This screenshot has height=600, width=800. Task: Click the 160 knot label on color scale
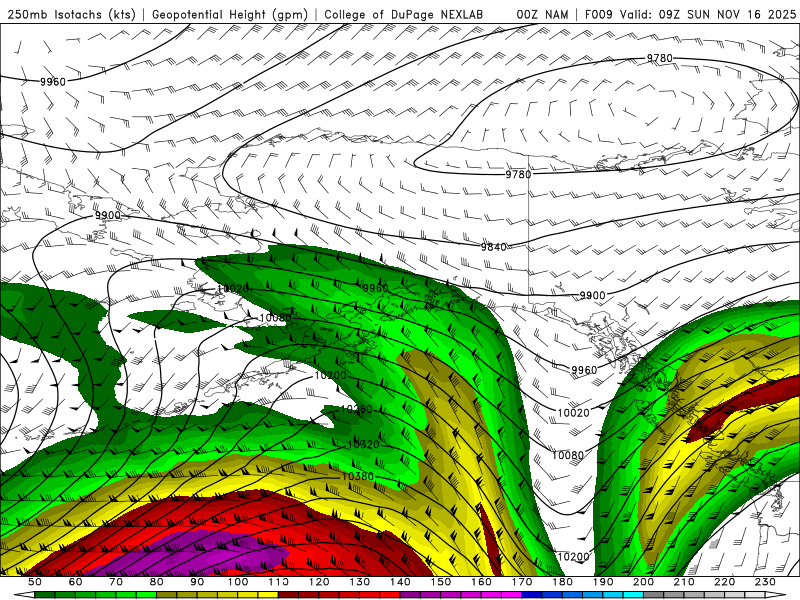[481, 582]
